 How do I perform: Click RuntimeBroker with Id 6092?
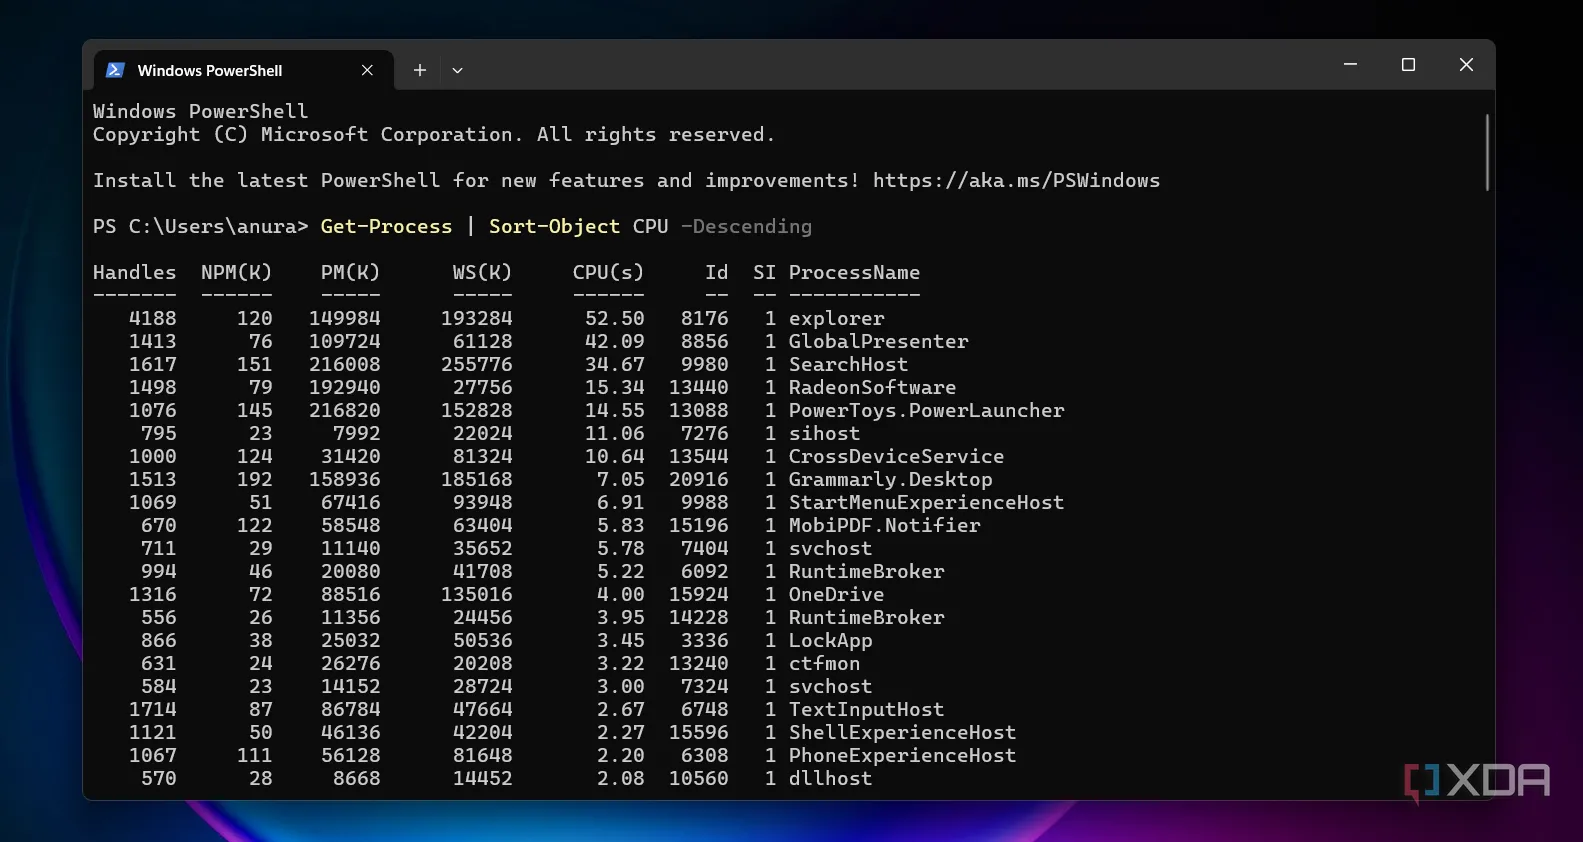[866, 572]
